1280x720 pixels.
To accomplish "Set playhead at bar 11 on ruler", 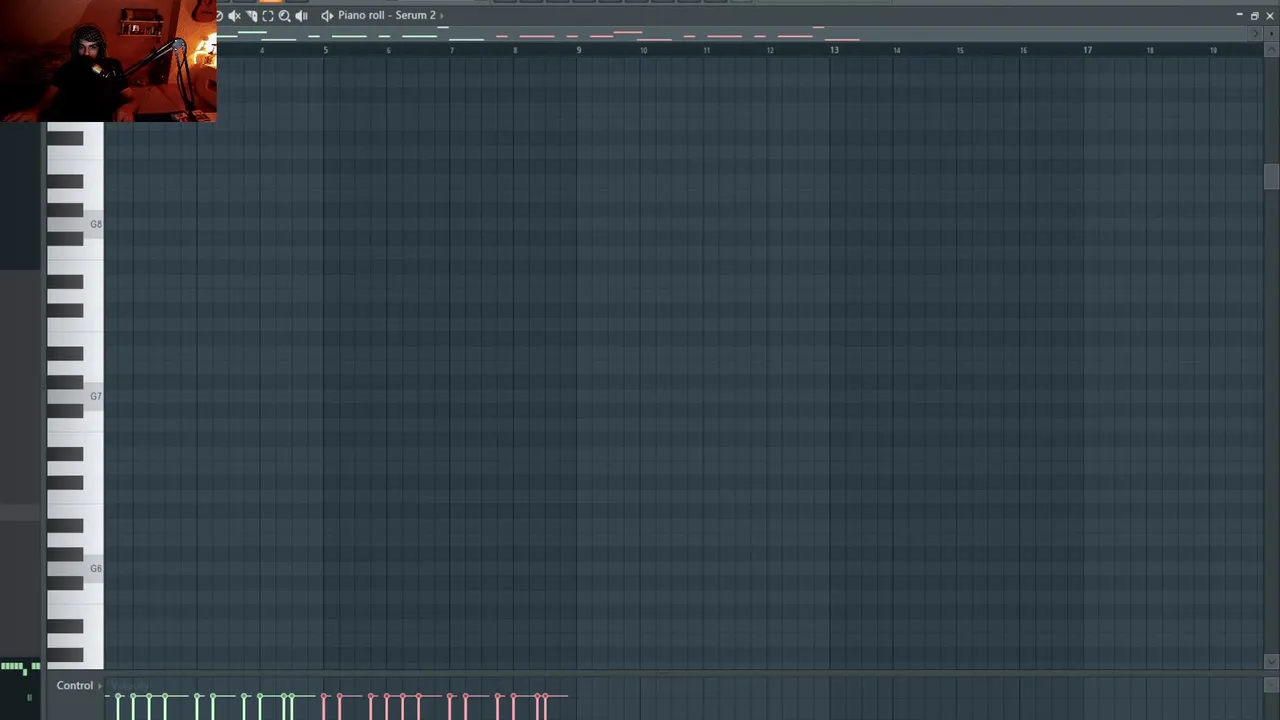I will [706, 50].
